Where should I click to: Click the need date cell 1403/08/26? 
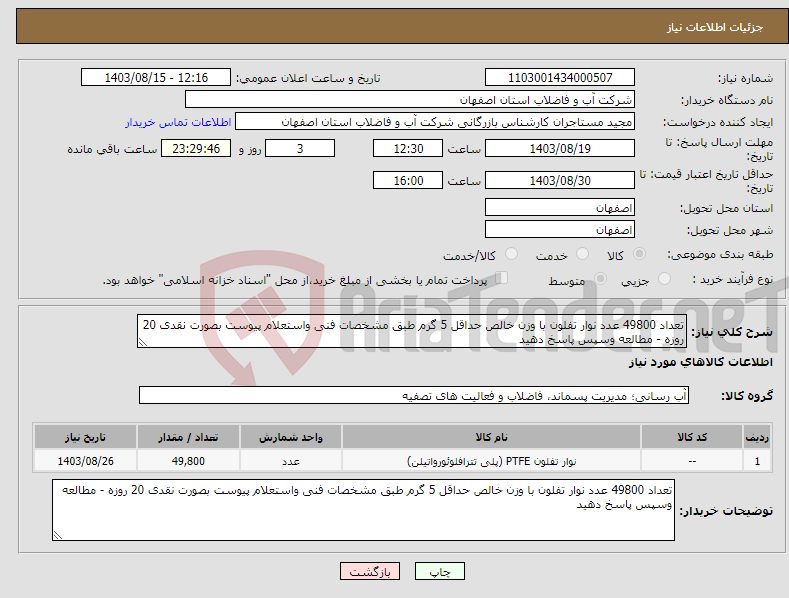[85, 461]
